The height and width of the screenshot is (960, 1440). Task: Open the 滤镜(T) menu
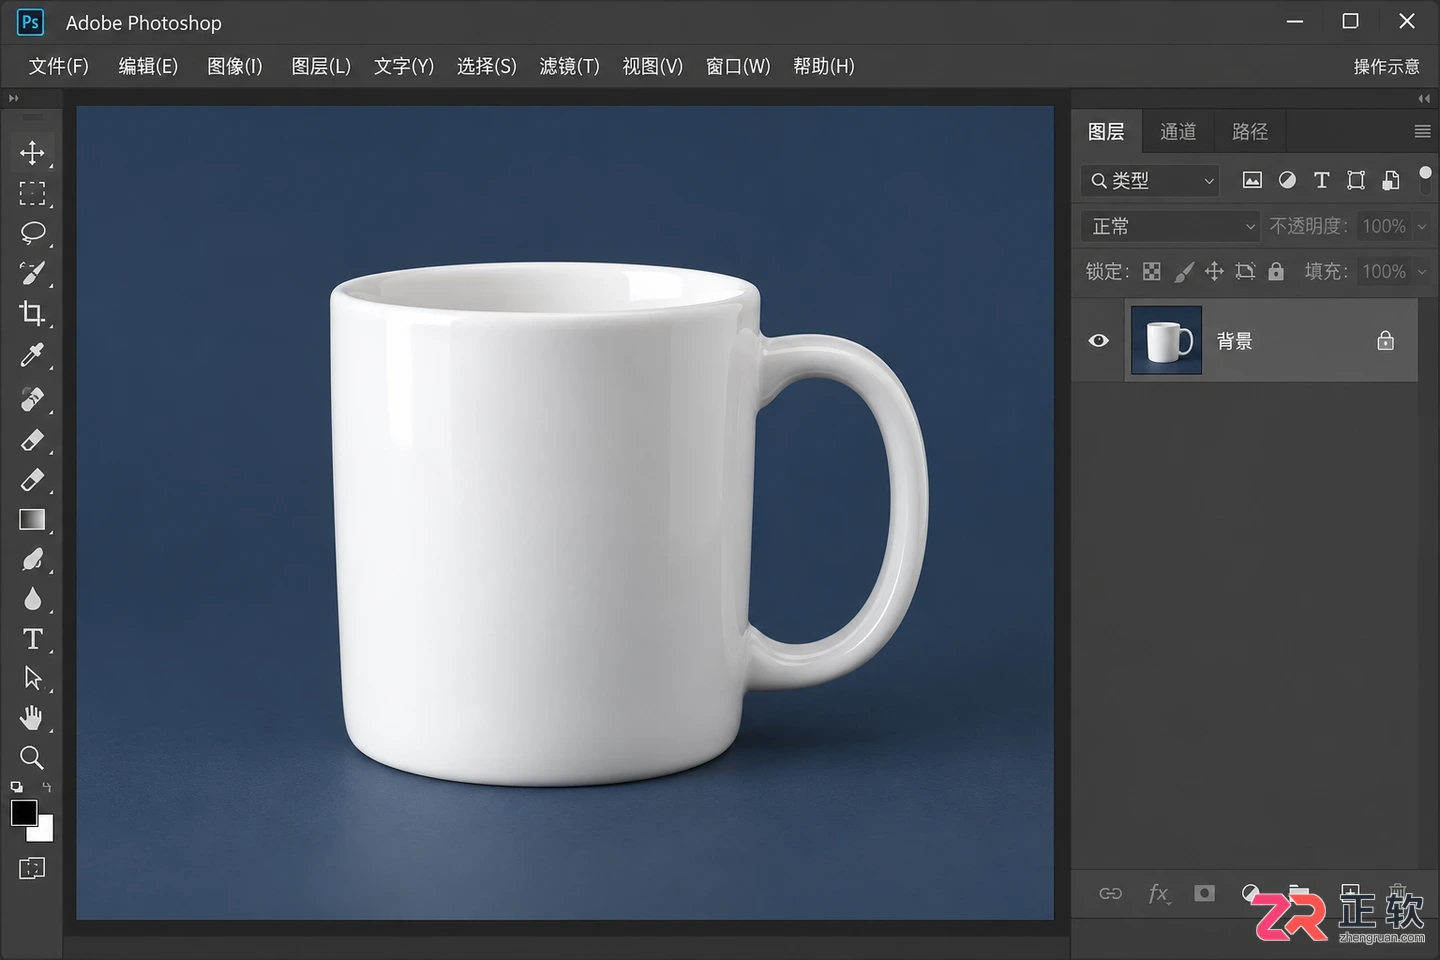click(569, 66)
